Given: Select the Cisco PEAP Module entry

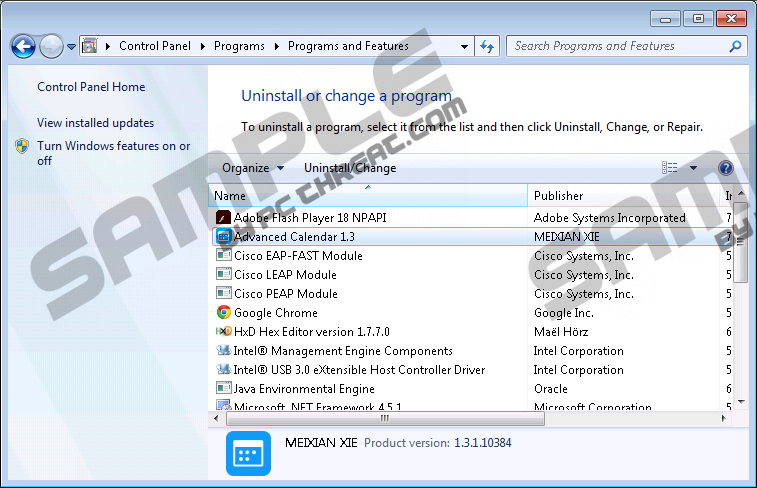Looking at the screenshot, I should point(286,293).
